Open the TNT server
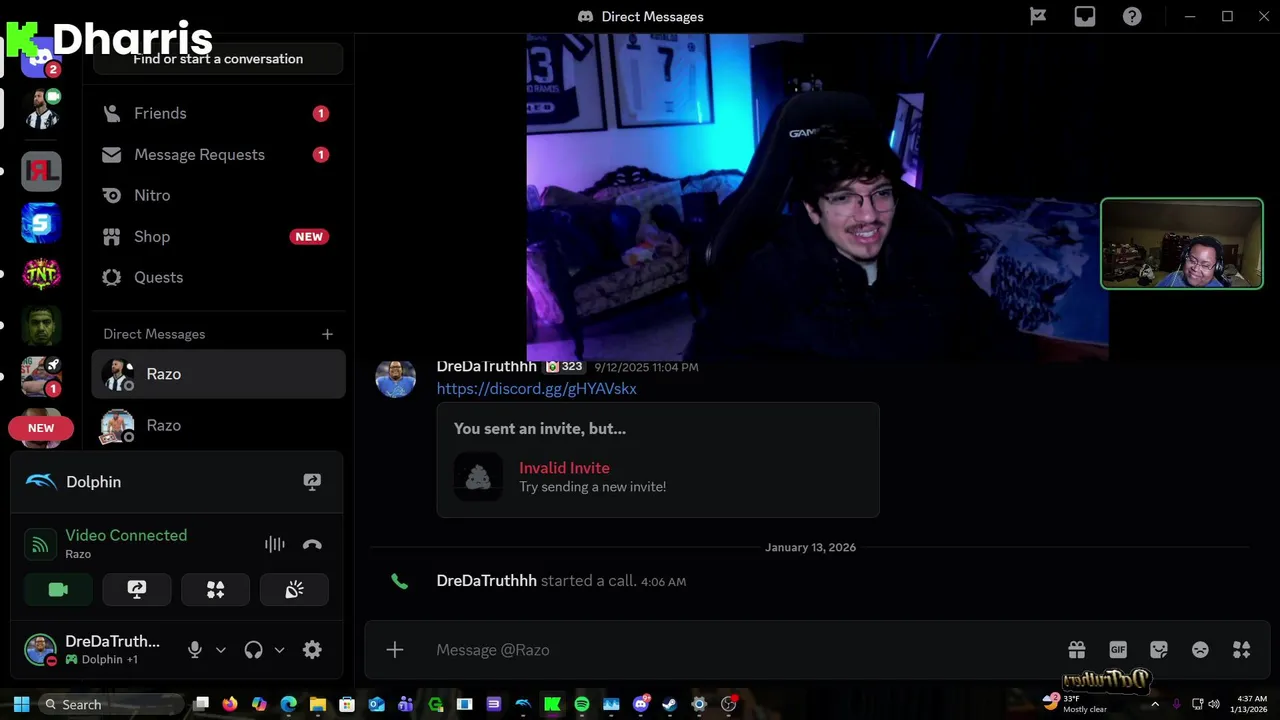 (x=41, y=274)
